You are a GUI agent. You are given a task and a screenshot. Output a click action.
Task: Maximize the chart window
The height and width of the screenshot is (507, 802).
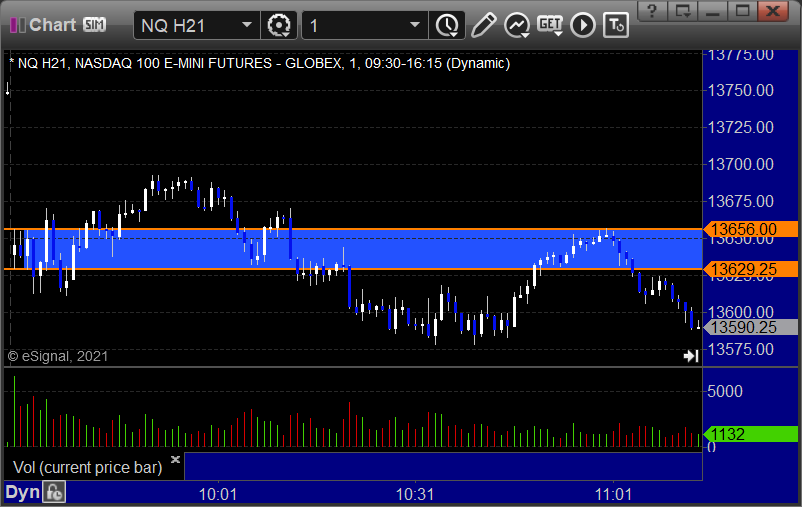pyautogui.click(x=743, y=11)
